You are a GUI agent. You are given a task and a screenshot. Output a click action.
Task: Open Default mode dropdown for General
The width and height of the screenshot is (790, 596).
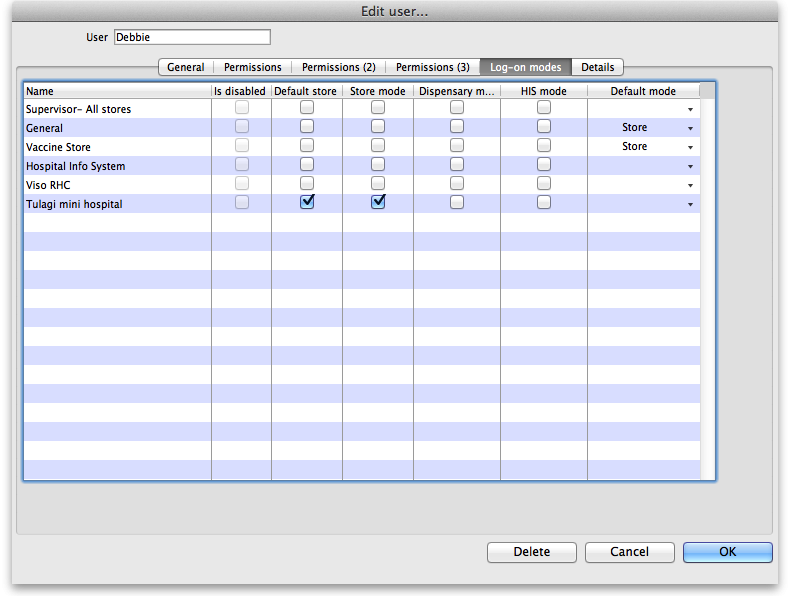click(x=689, y=128)
